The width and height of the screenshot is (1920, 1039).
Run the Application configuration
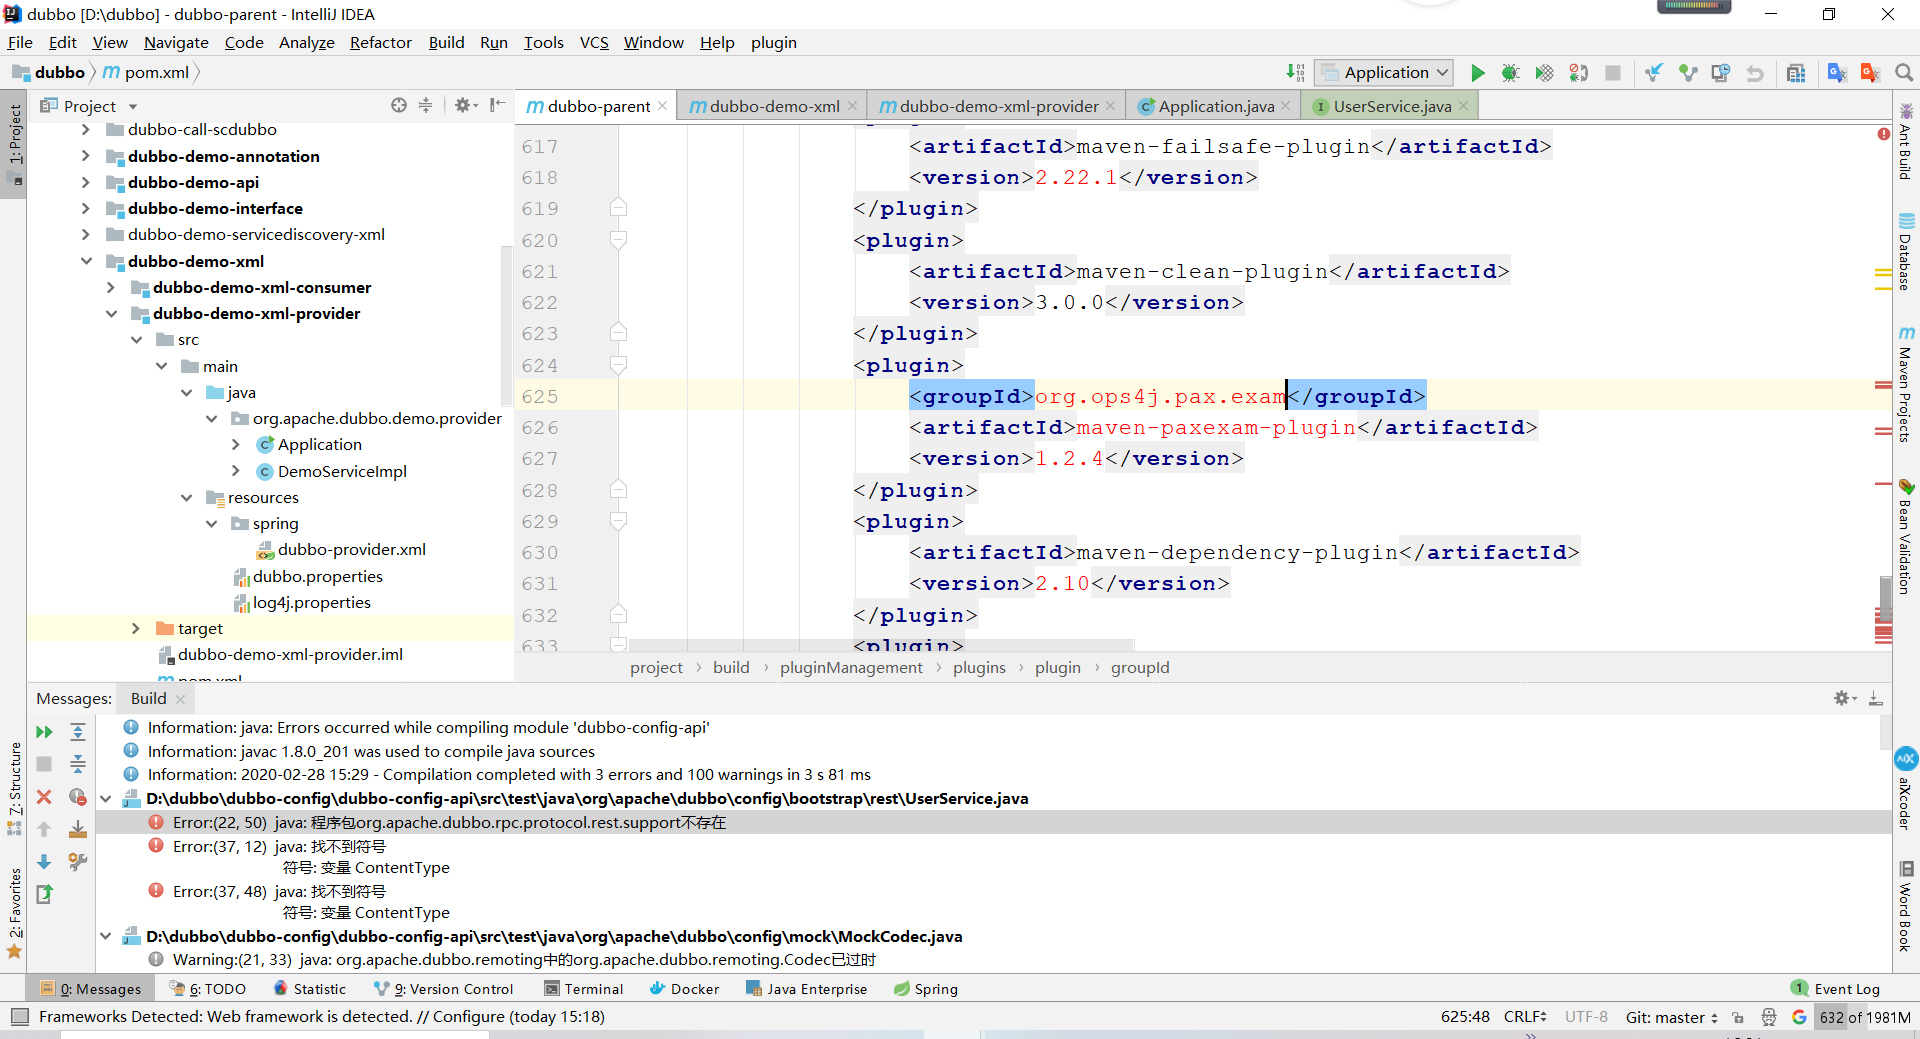[1477, 73]
